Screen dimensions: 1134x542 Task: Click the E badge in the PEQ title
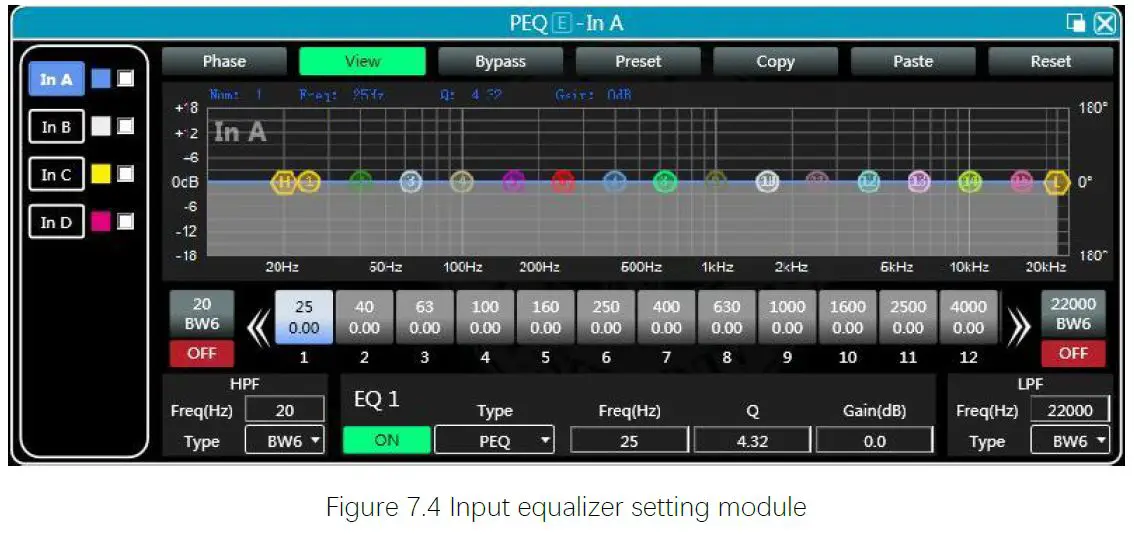tap(560, 24)
